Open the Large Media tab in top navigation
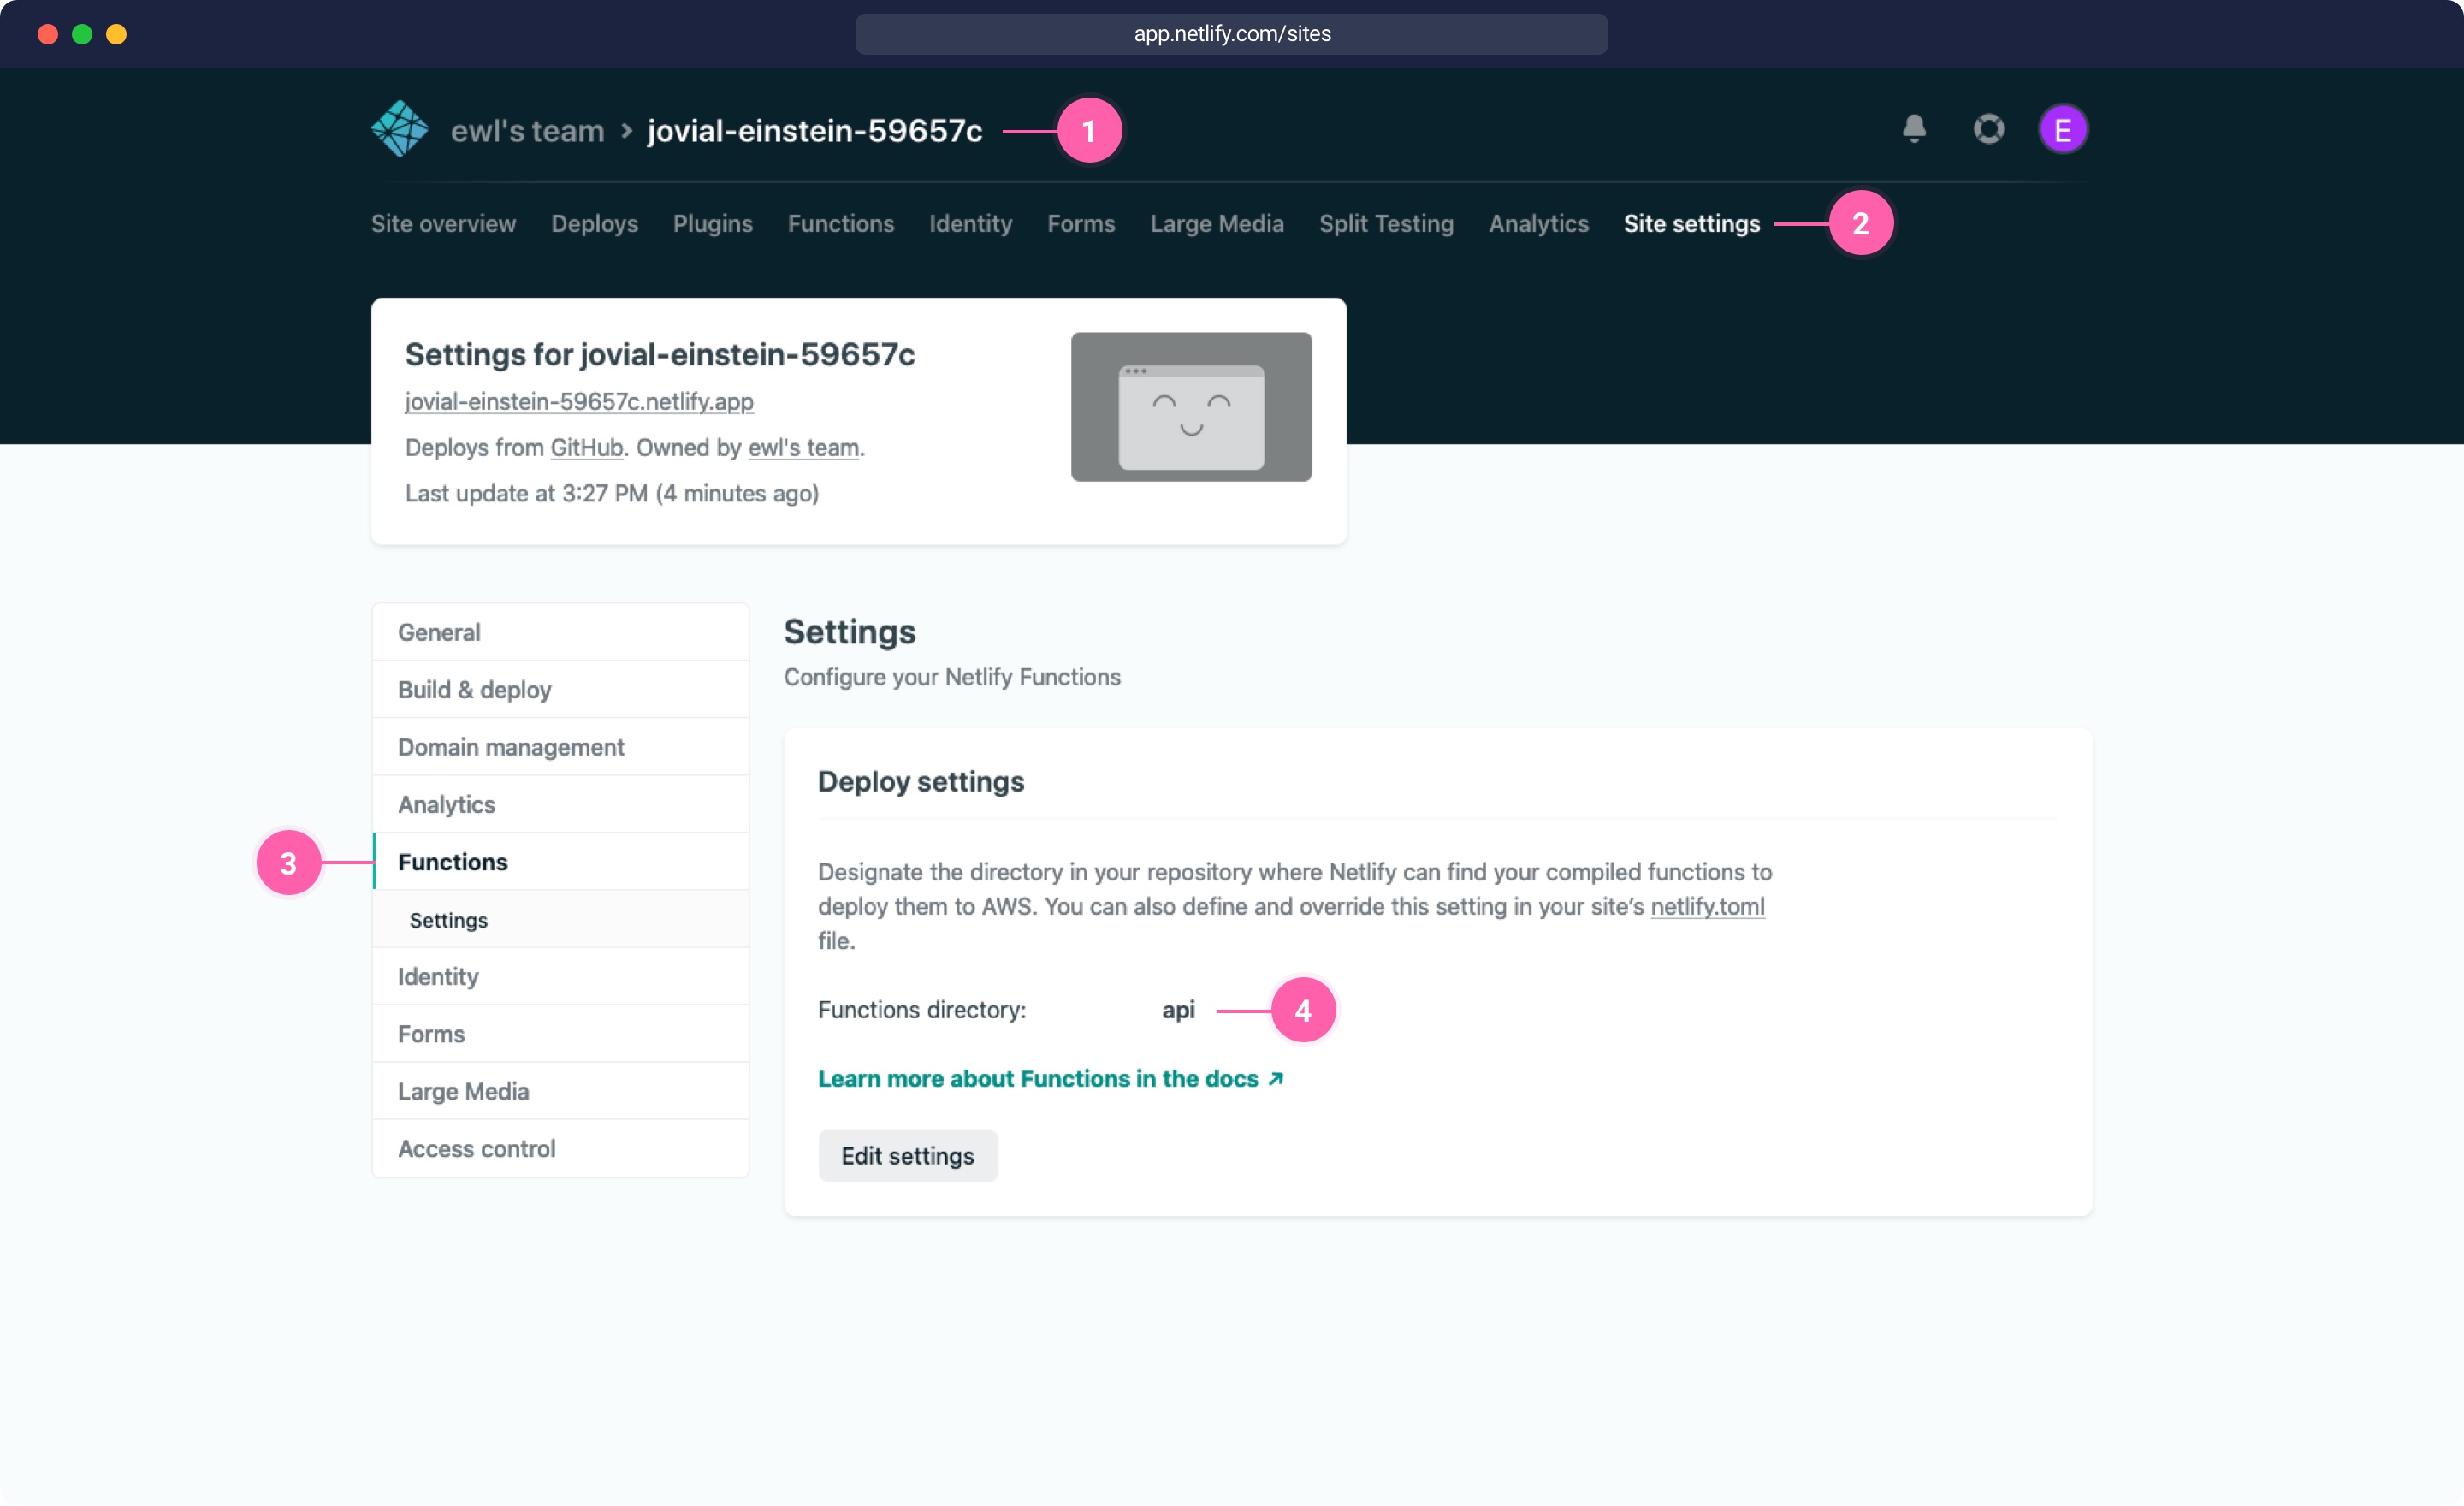Image resolution: width=2464 pixels, height=1506 pixels. [1216, 224]
